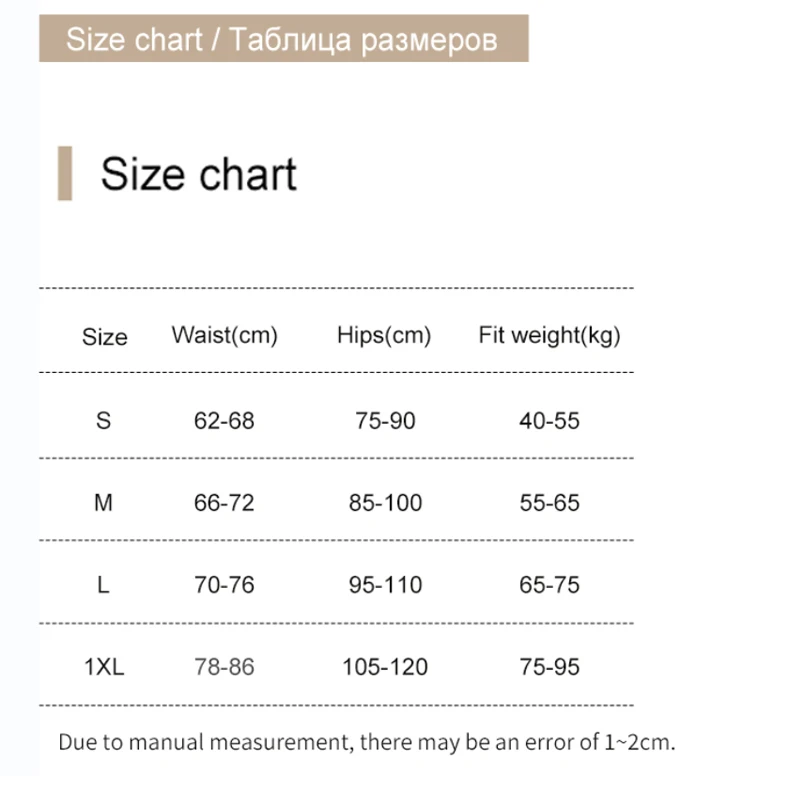
Task: Select the large Size chart heading
Action: (x=198, y=174)
